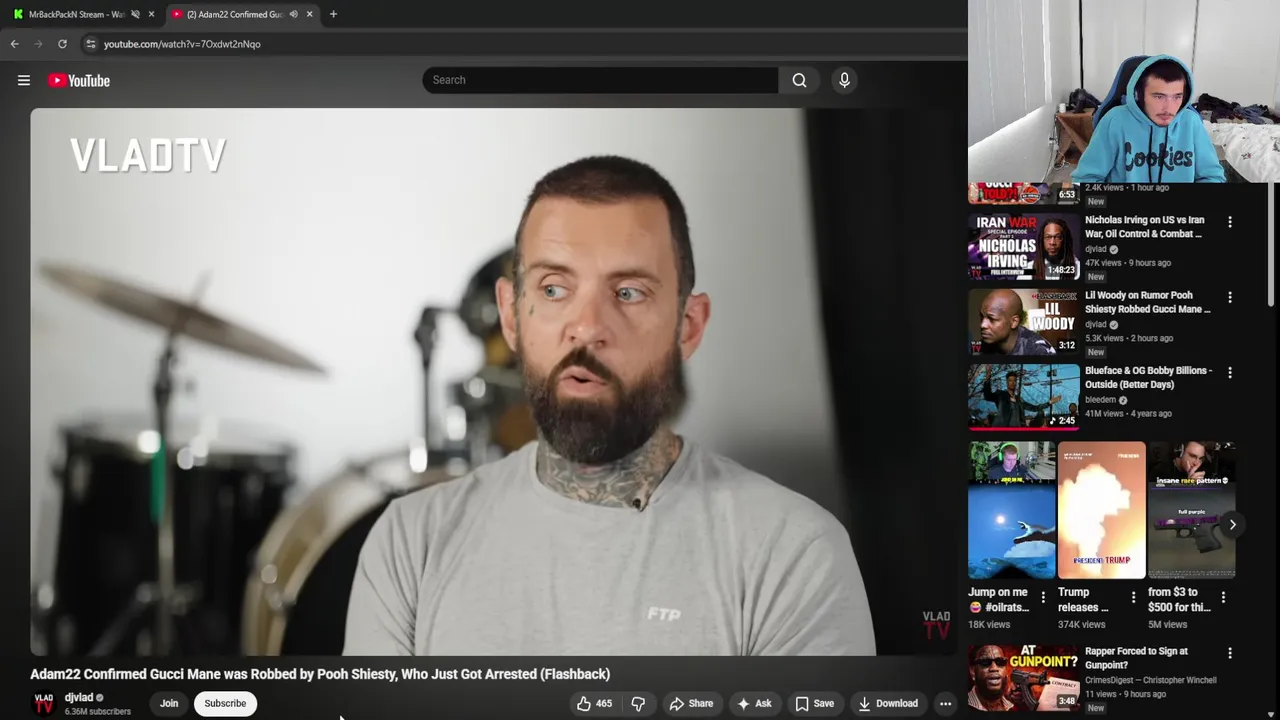Open Blueface & OG Bobby Billions title
Screen dimensions: 1280x720
1148,377
